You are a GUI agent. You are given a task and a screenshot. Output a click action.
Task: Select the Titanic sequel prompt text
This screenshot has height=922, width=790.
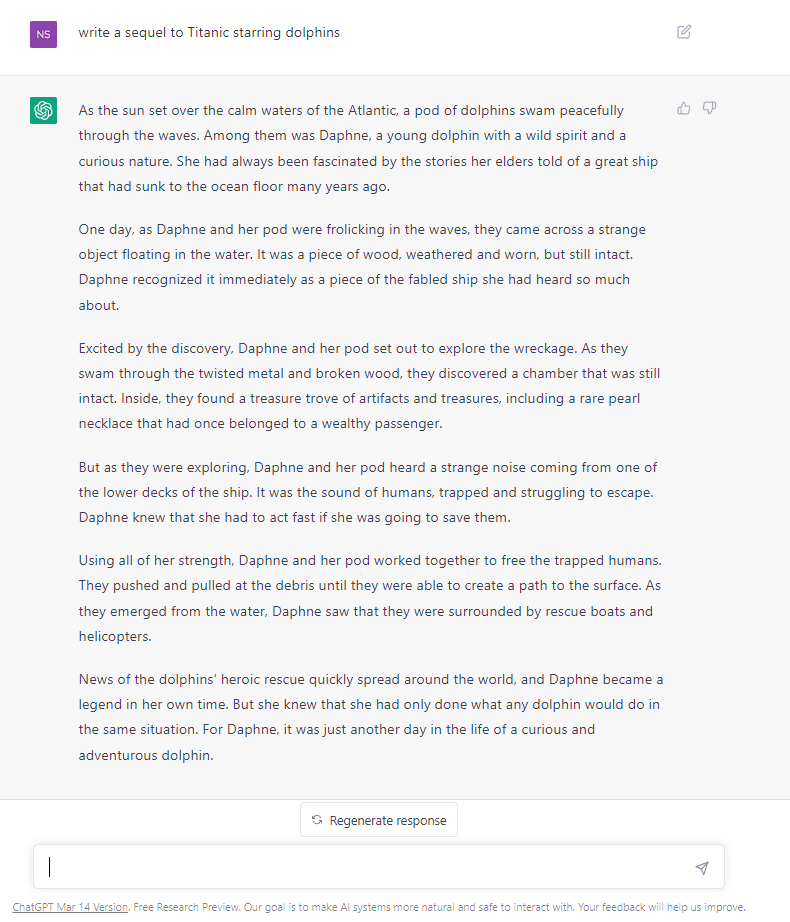[209, 32]
